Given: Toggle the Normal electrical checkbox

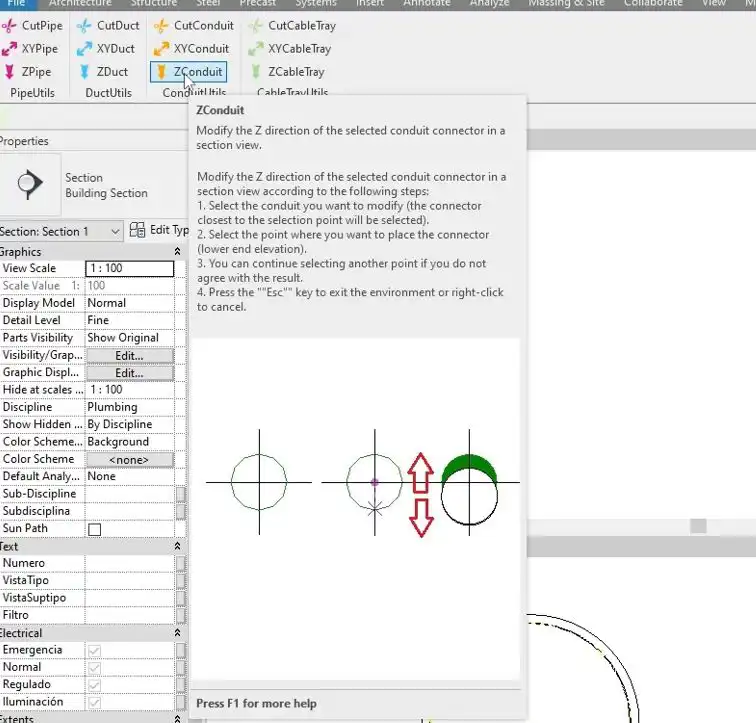Looking at the screenshot, I should 94,668.
